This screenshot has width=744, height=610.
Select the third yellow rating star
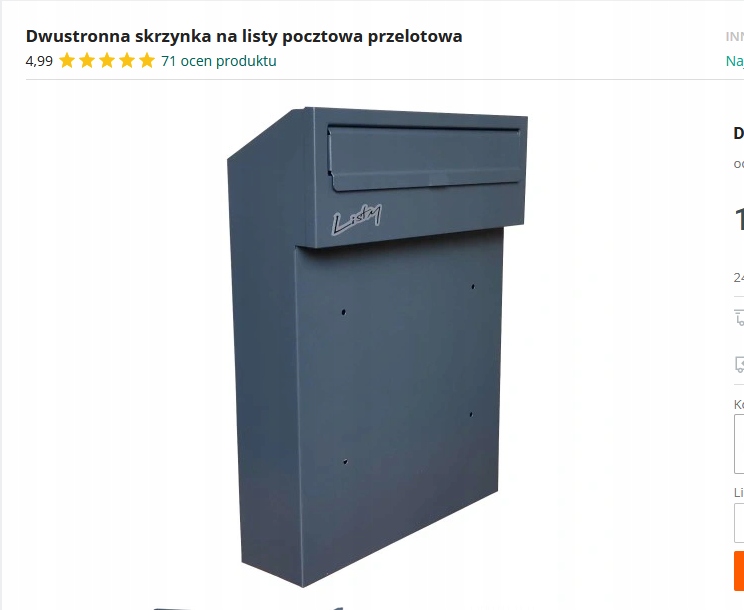click(x=107, y=61)
